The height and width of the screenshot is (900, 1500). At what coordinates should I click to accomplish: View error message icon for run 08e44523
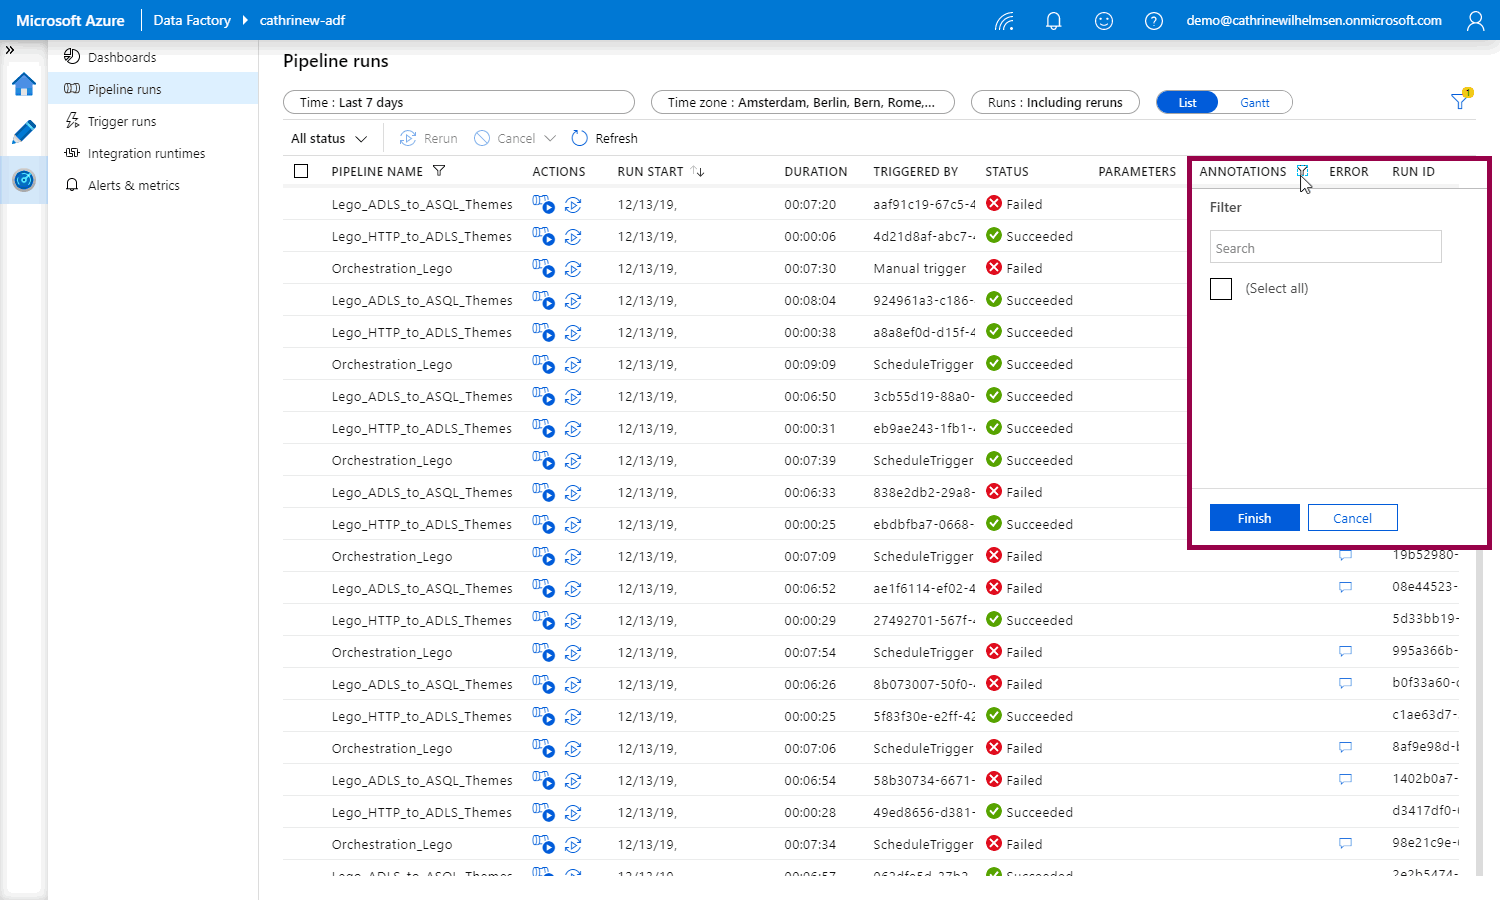(1345, 587)
